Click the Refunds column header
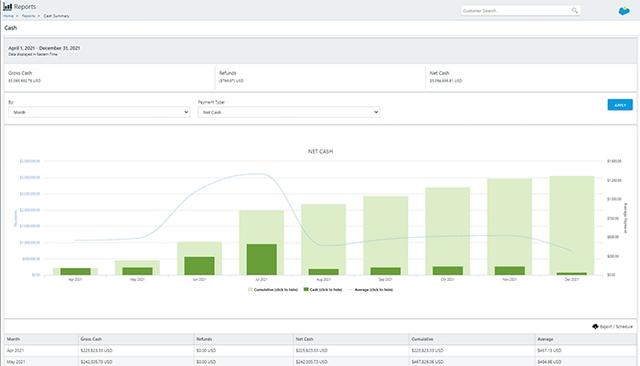The image size is (640, 366). point(244,339)
